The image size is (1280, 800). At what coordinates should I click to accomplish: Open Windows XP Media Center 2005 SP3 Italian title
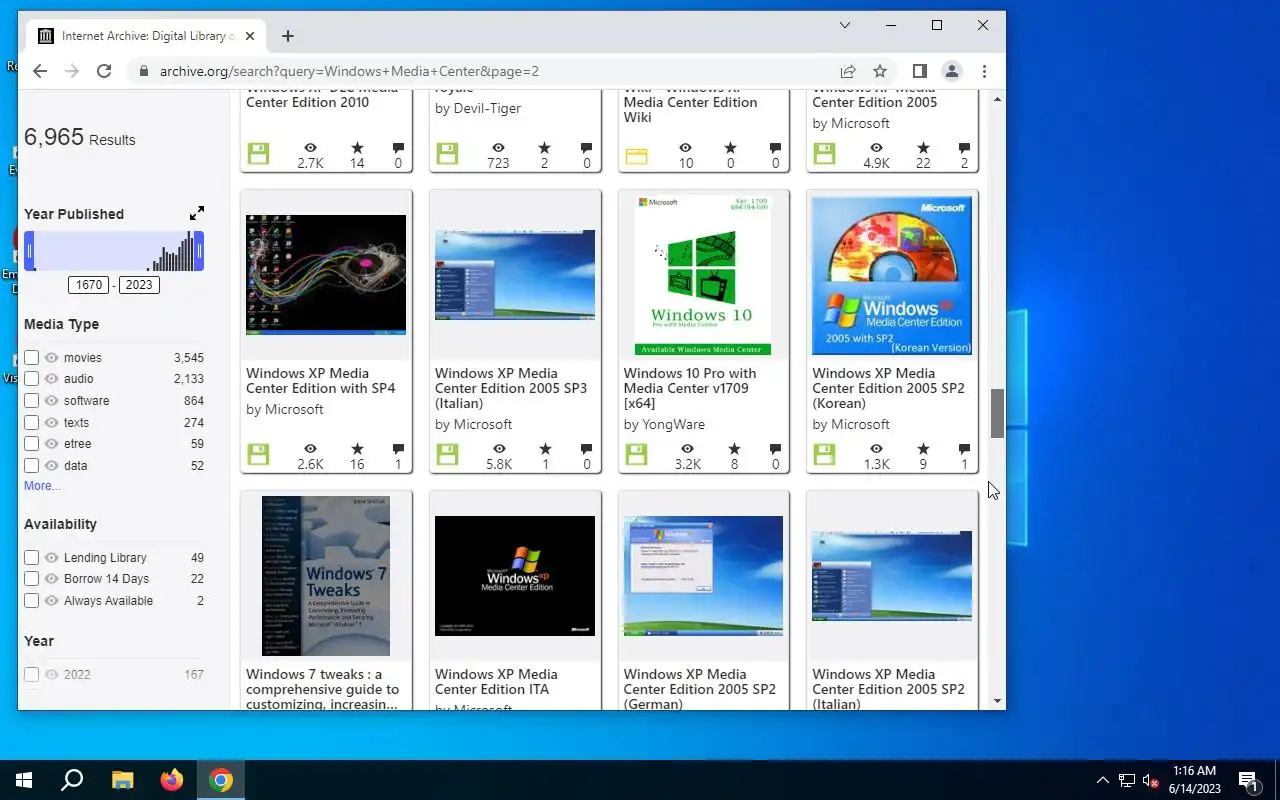click(511, 388)
